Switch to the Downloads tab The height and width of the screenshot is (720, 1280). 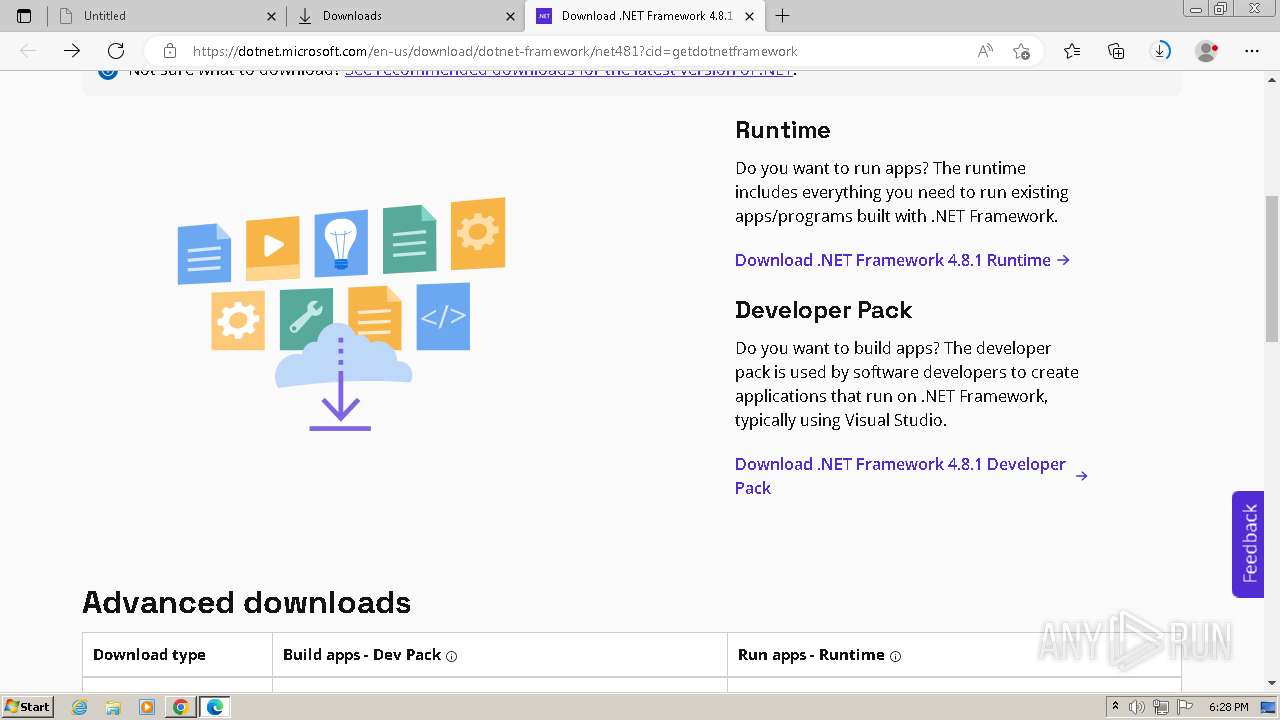405,16
